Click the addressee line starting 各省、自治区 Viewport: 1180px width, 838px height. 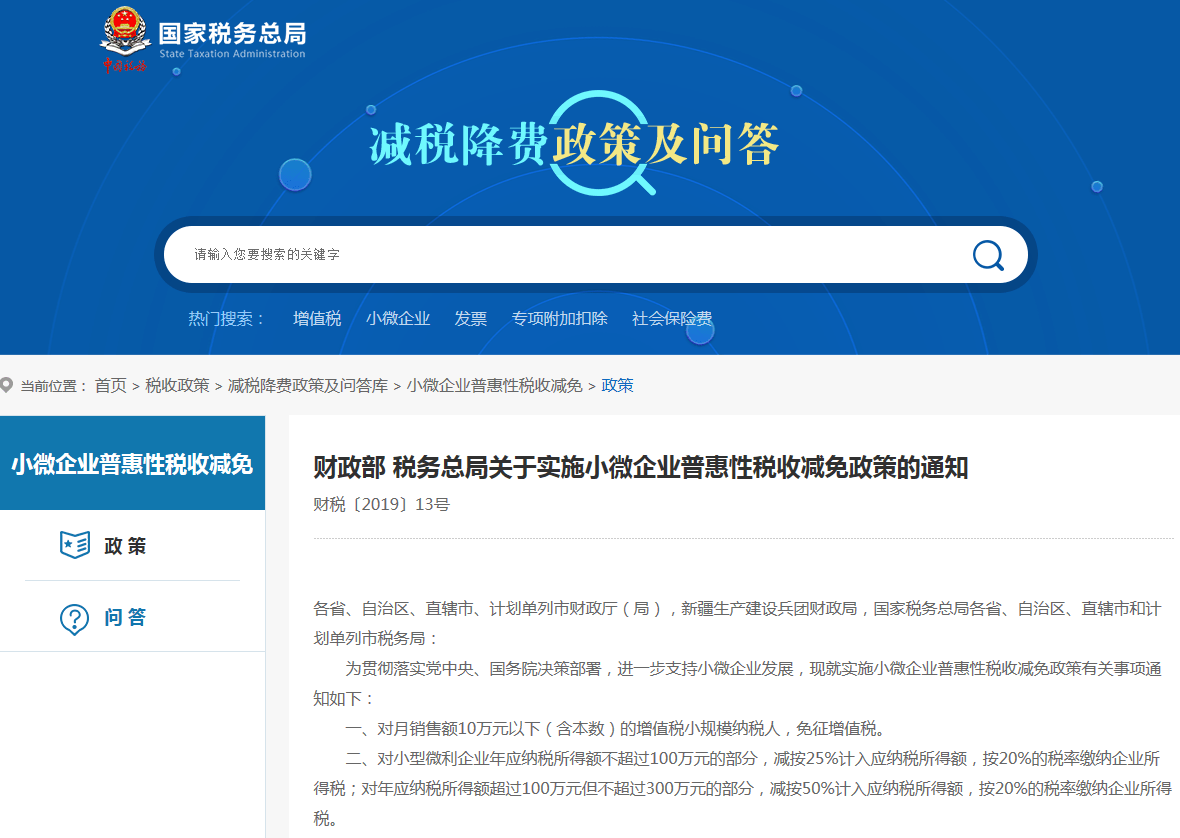(x=738, y=624)
